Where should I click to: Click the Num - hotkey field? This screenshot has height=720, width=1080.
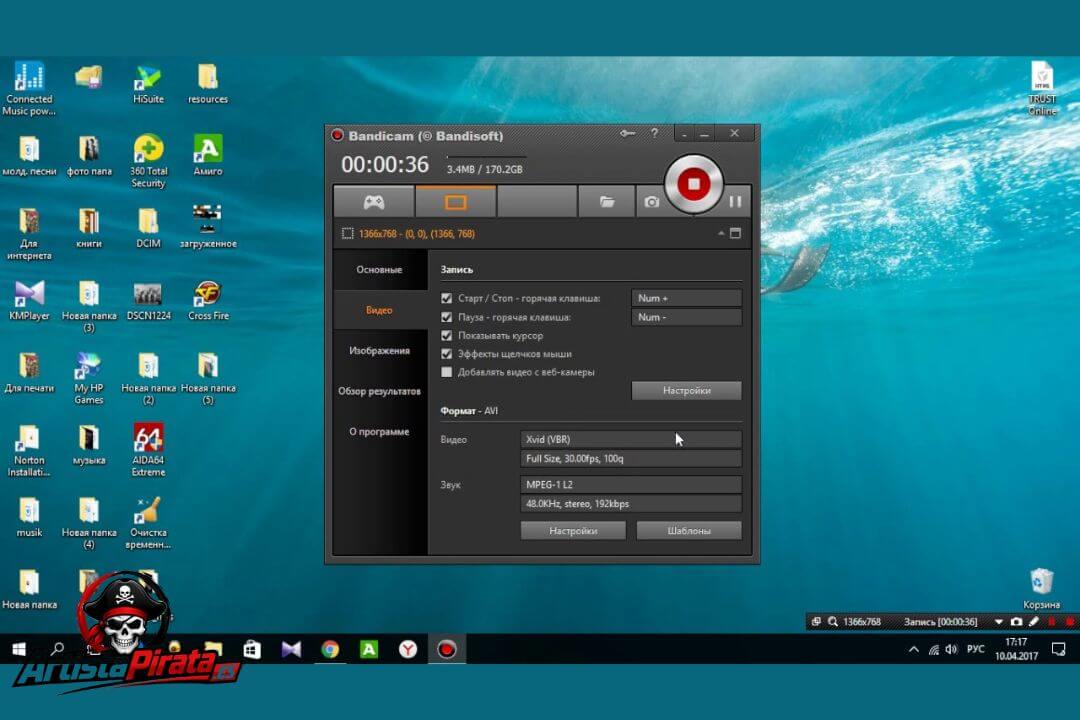coord(686,317)
